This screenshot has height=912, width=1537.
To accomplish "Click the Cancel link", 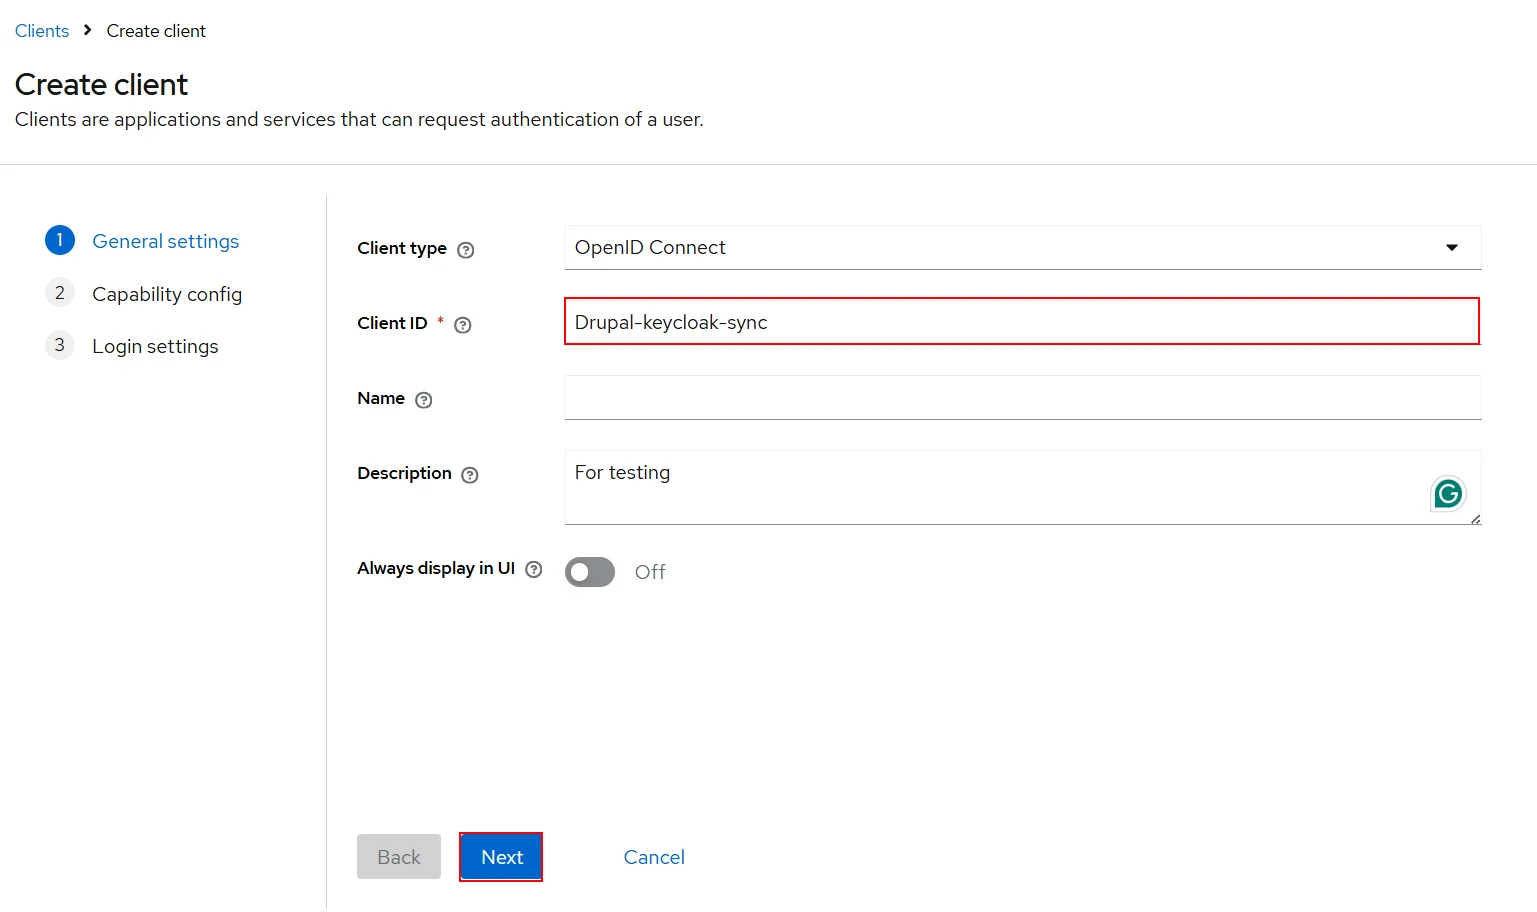I will click(x=653, y=857).
